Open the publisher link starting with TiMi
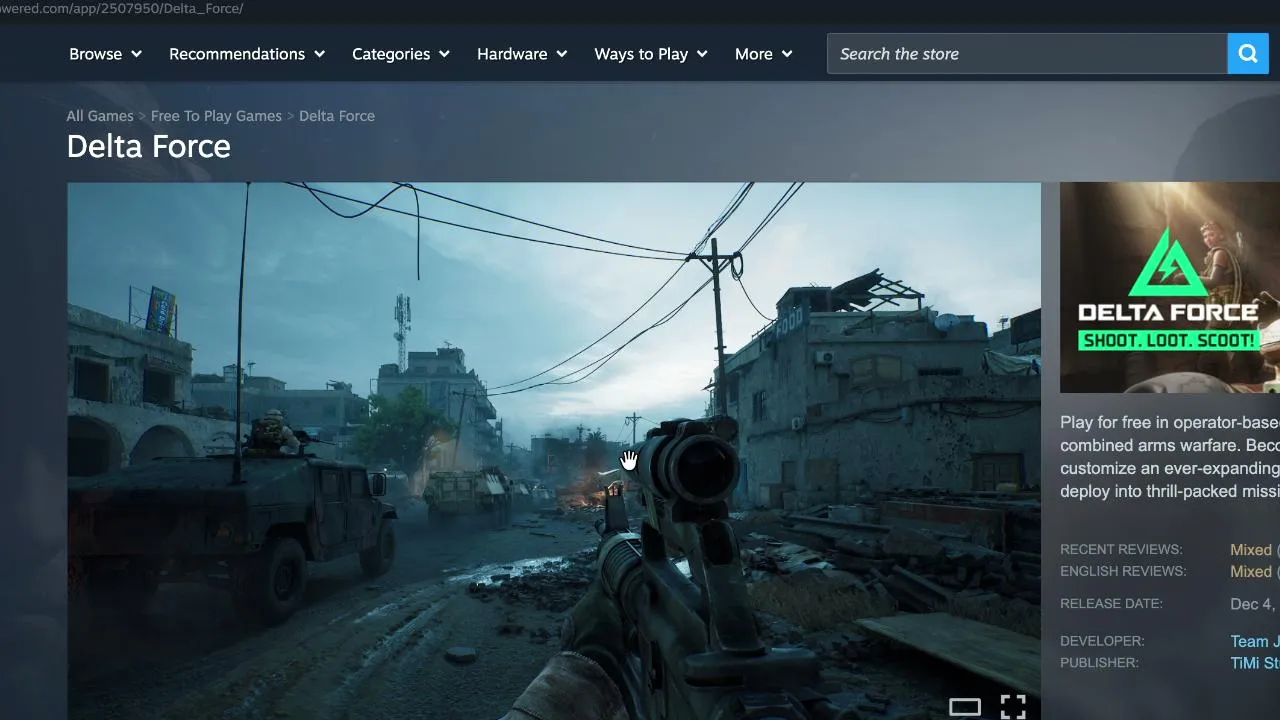 tap(1255, 664)
